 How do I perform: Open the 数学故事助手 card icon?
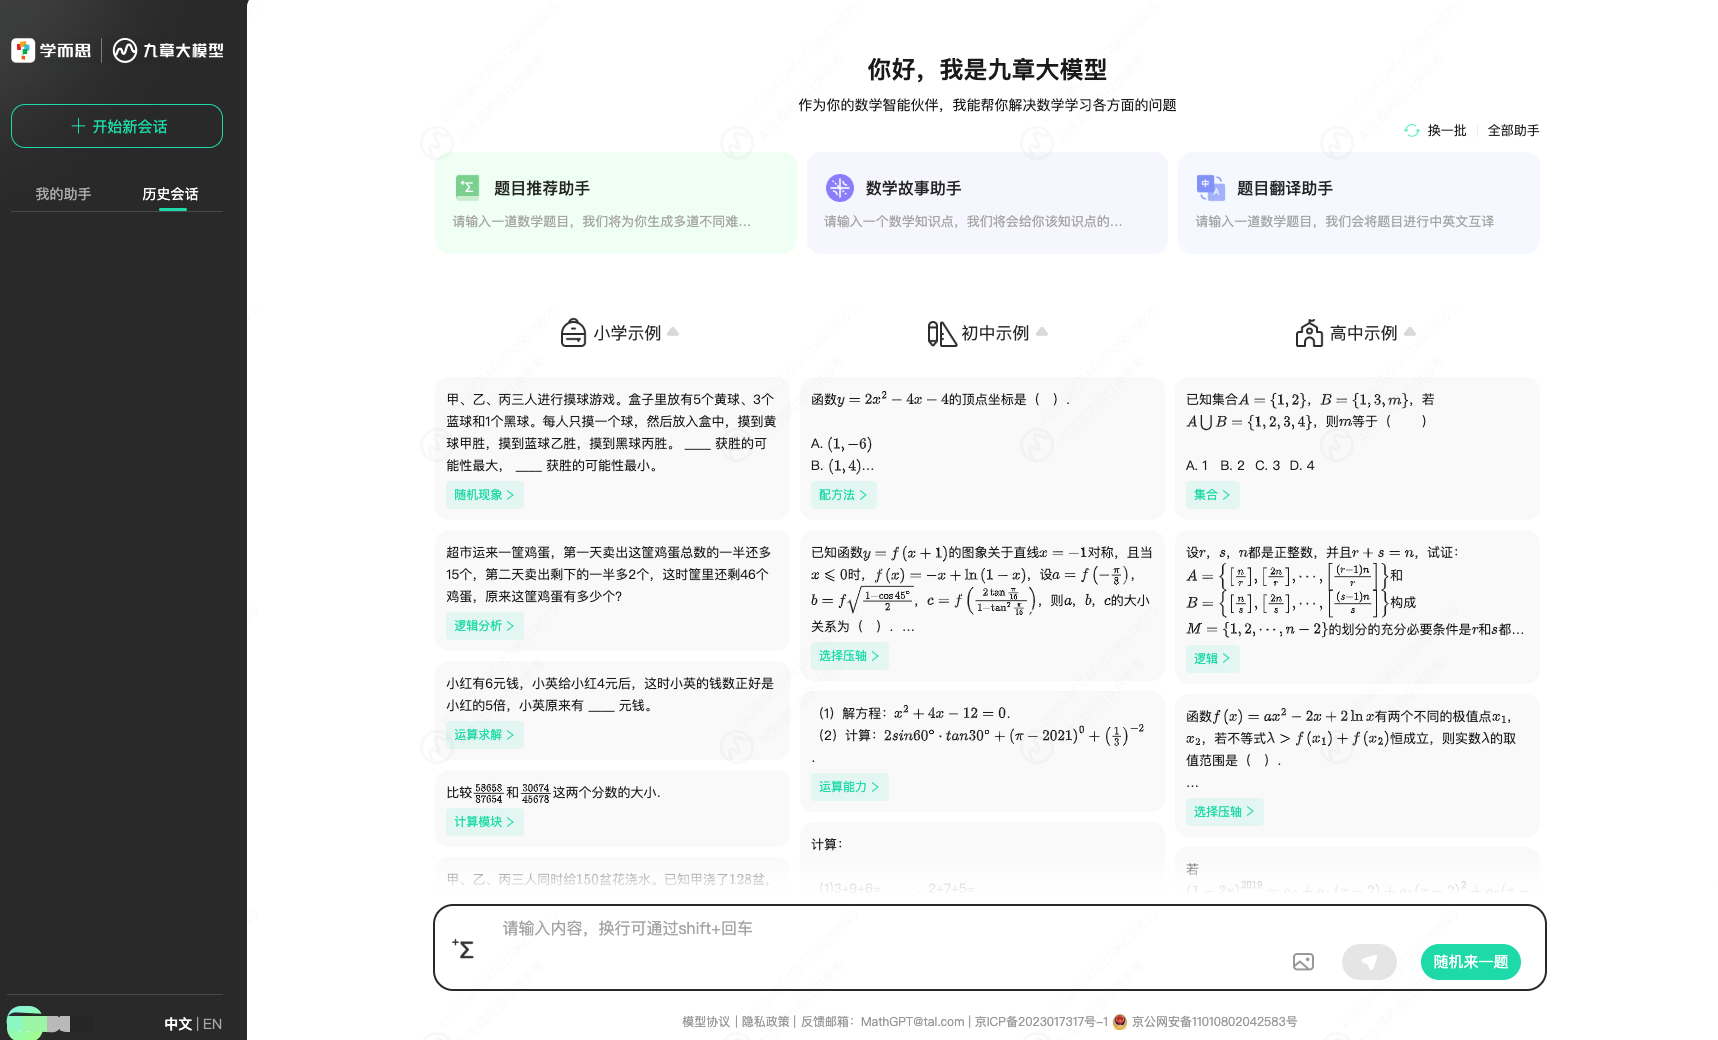[x=839, y=187]
